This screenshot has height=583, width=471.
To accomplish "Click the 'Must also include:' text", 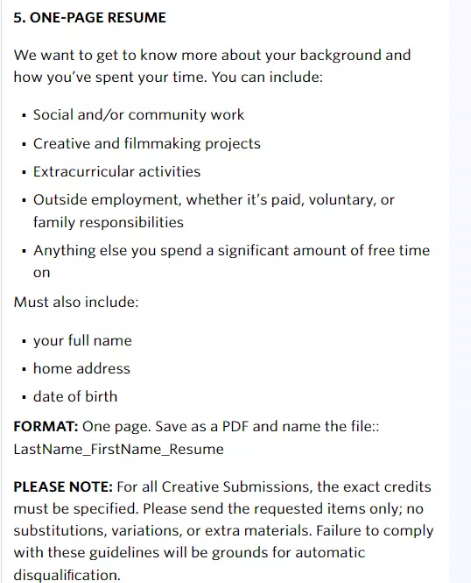I will click(76, 302).
